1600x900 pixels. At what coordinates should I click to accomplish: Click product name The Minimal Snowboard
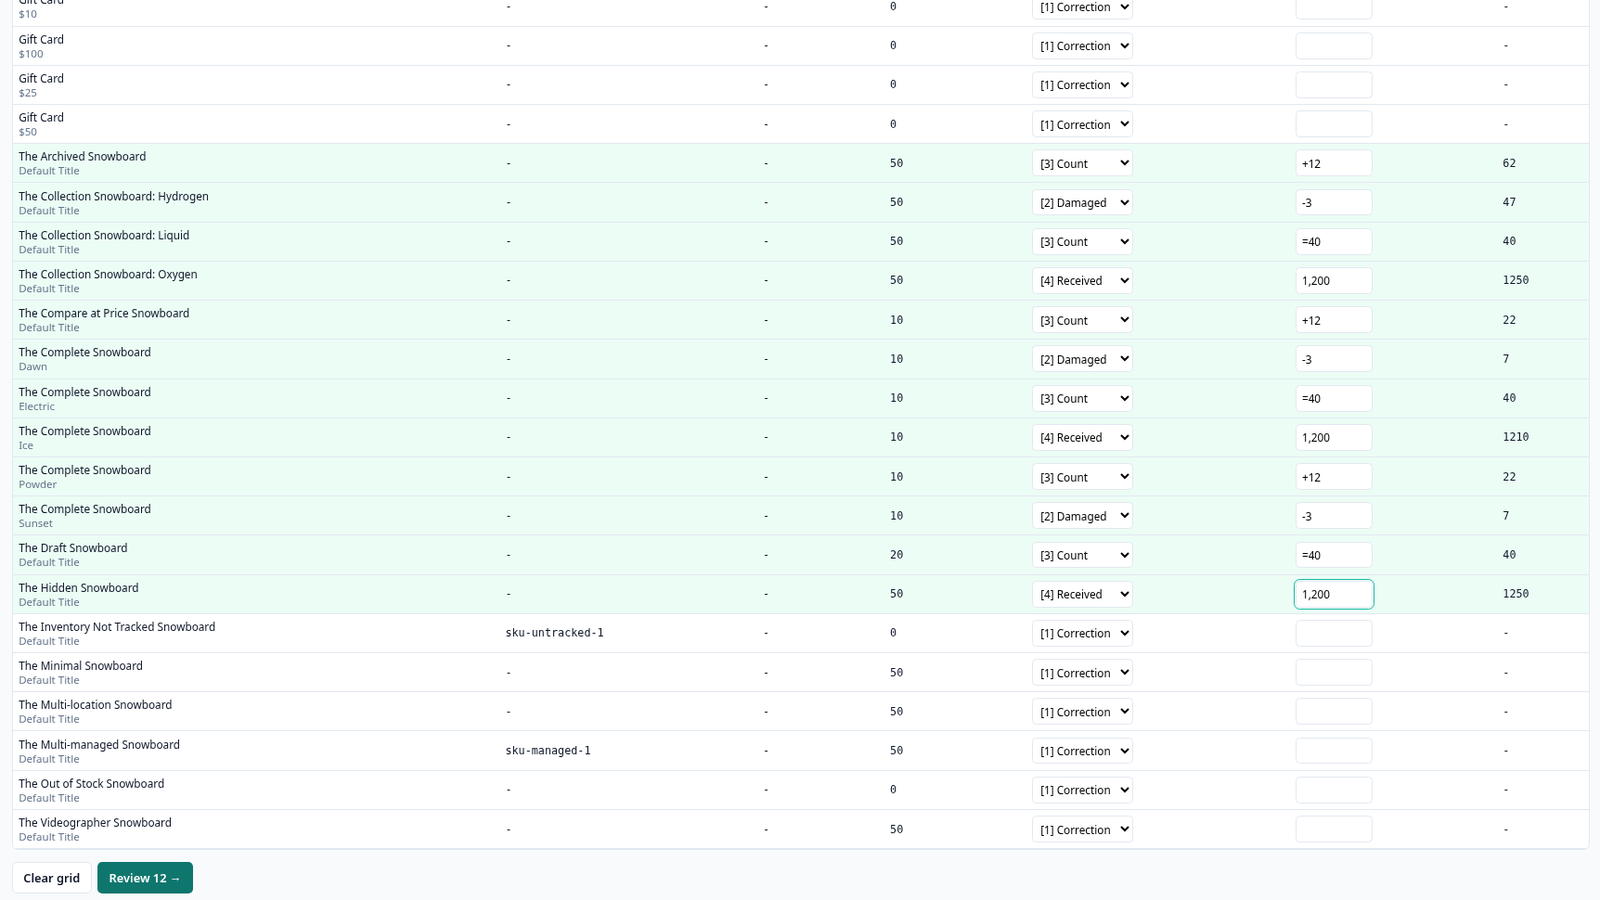tap(80, 666)
